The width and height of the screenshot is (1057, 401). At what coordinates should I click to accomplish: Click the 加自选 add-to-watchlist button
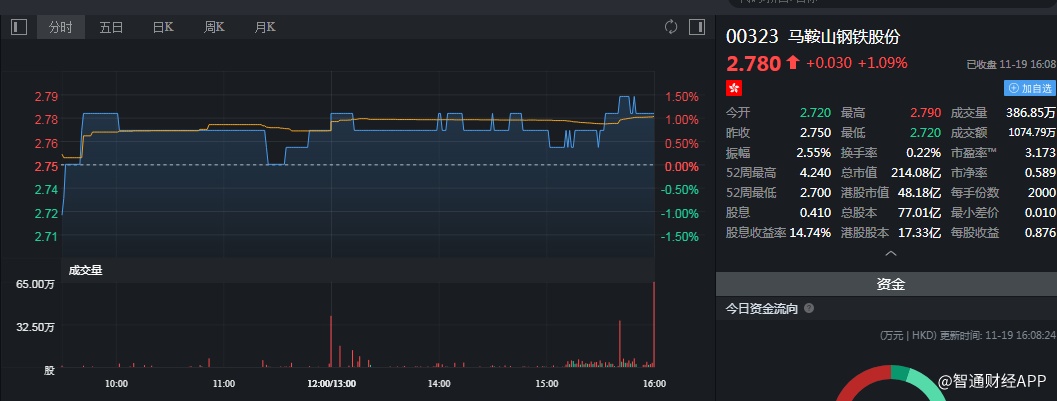(1032, 88)
